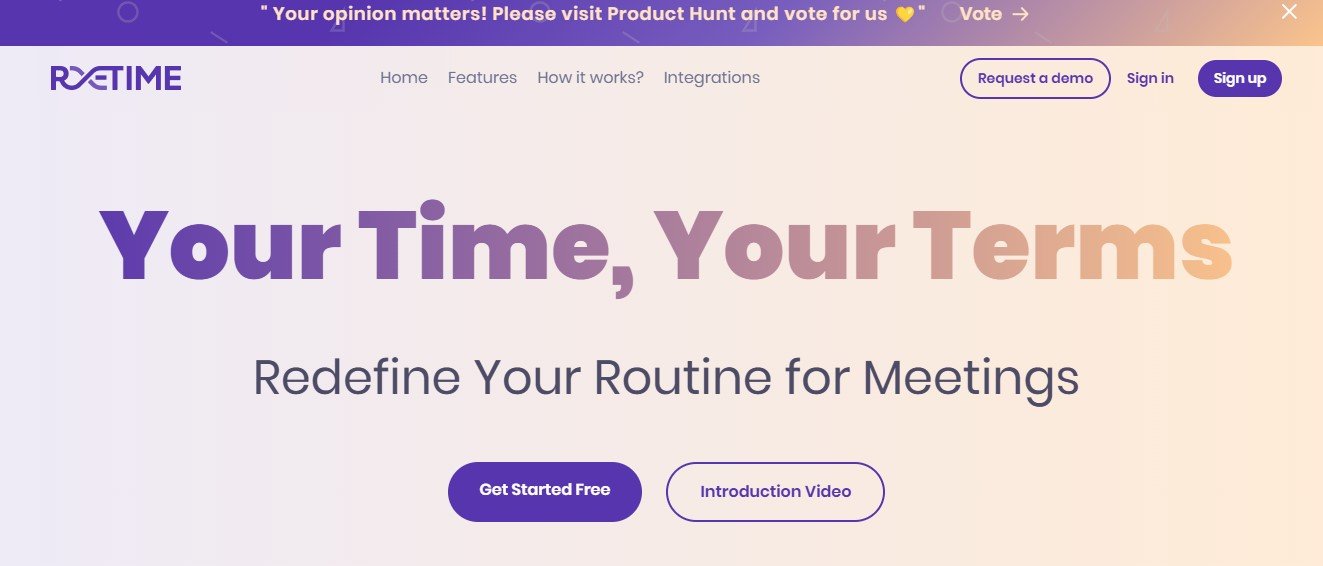This screenshot has height=566, width=1323.
Task: Open the 'How it works?' section
Action: tap(590, 78)
